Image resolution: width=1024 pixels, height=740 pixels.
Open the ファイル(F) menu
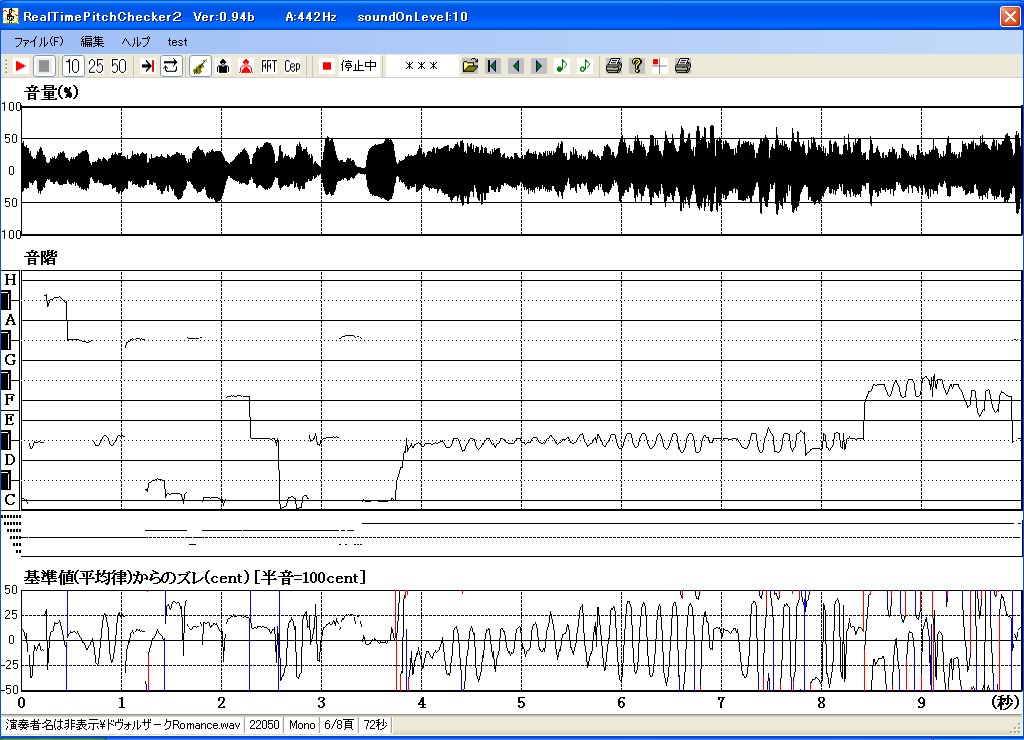[39, 42]
